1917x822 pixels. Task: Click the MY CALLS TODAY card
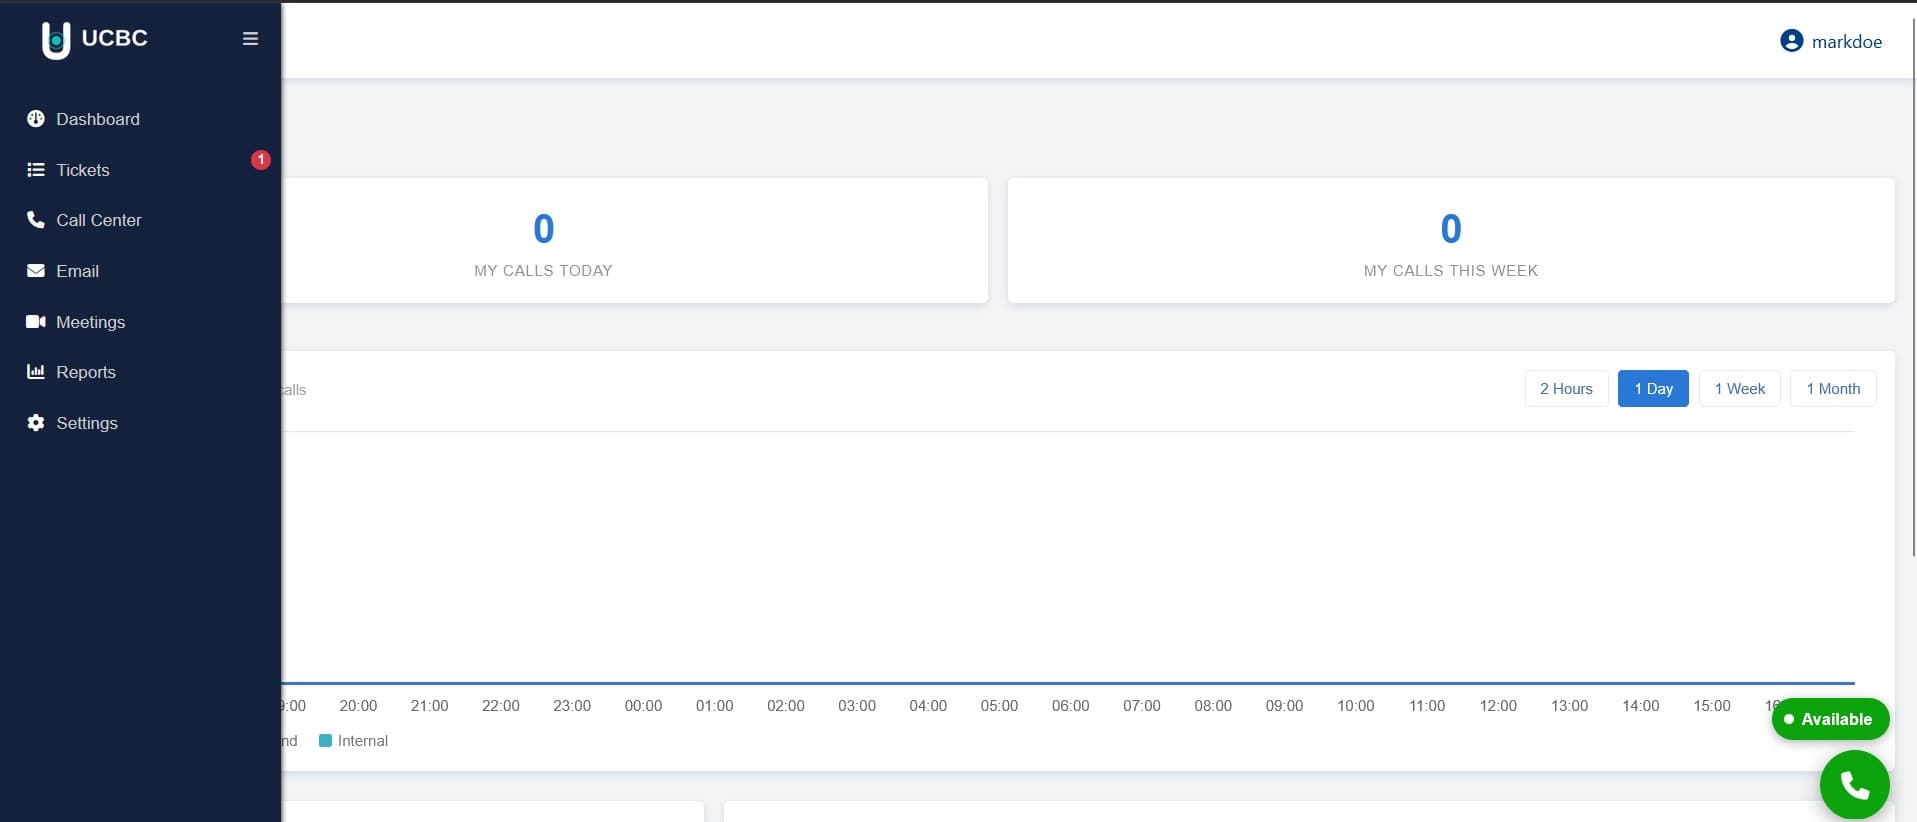[635, 241]
